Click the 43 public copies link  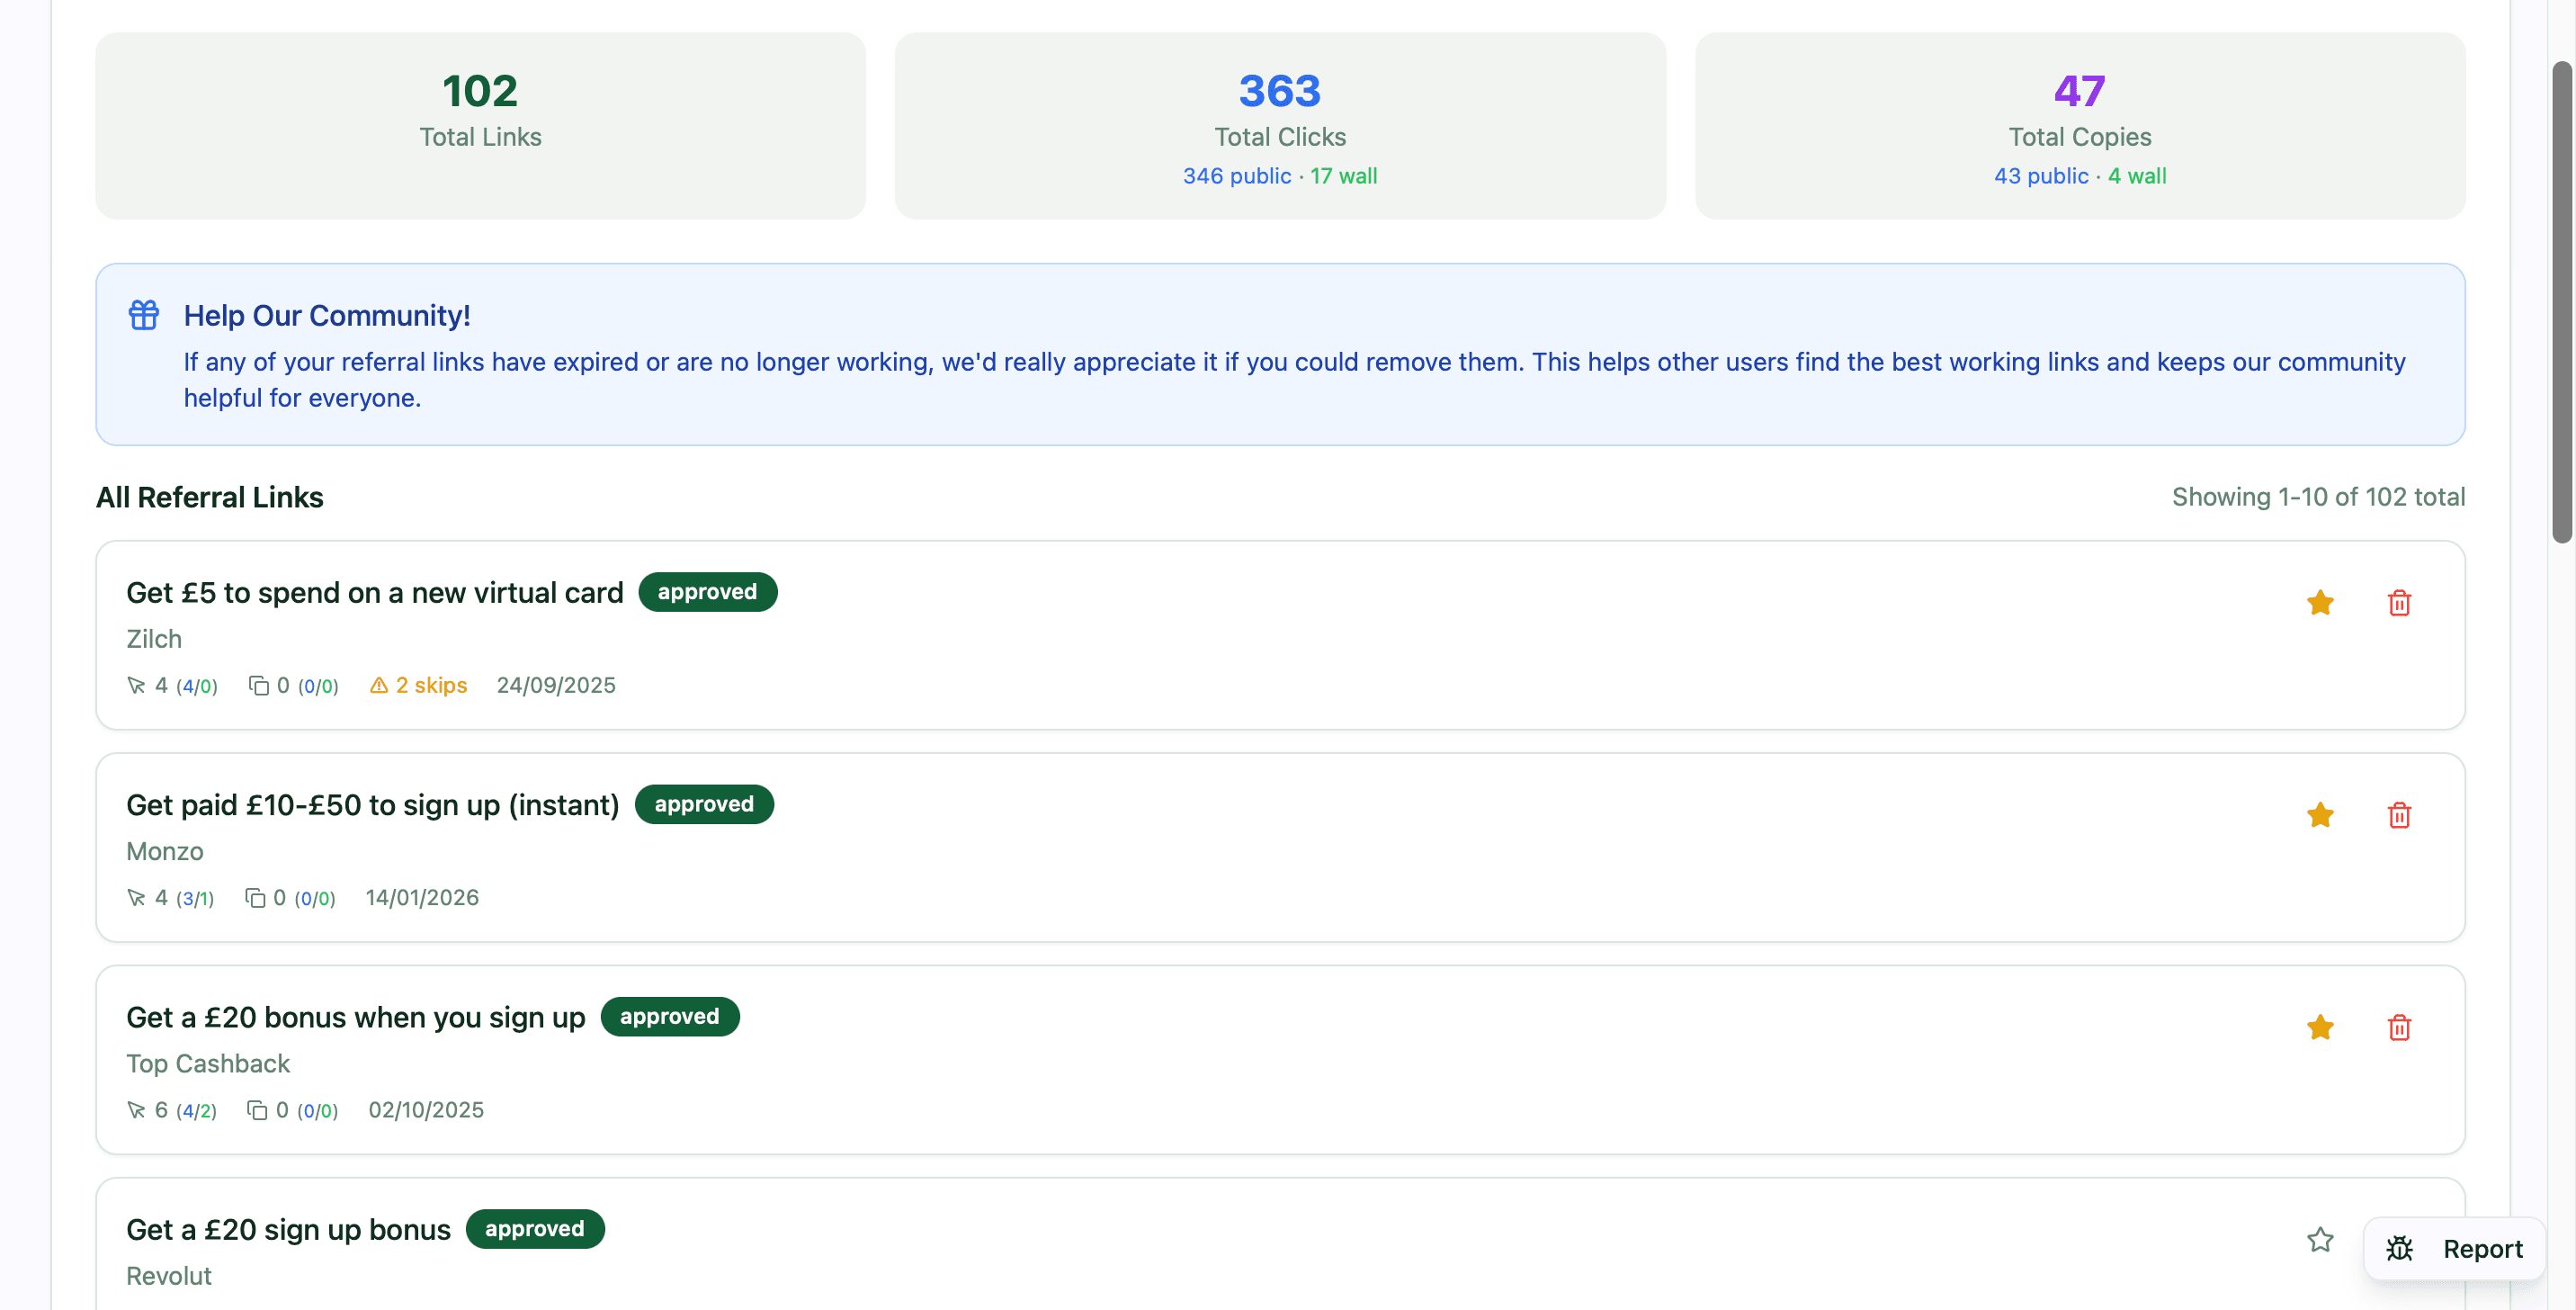pos(2040,176)
